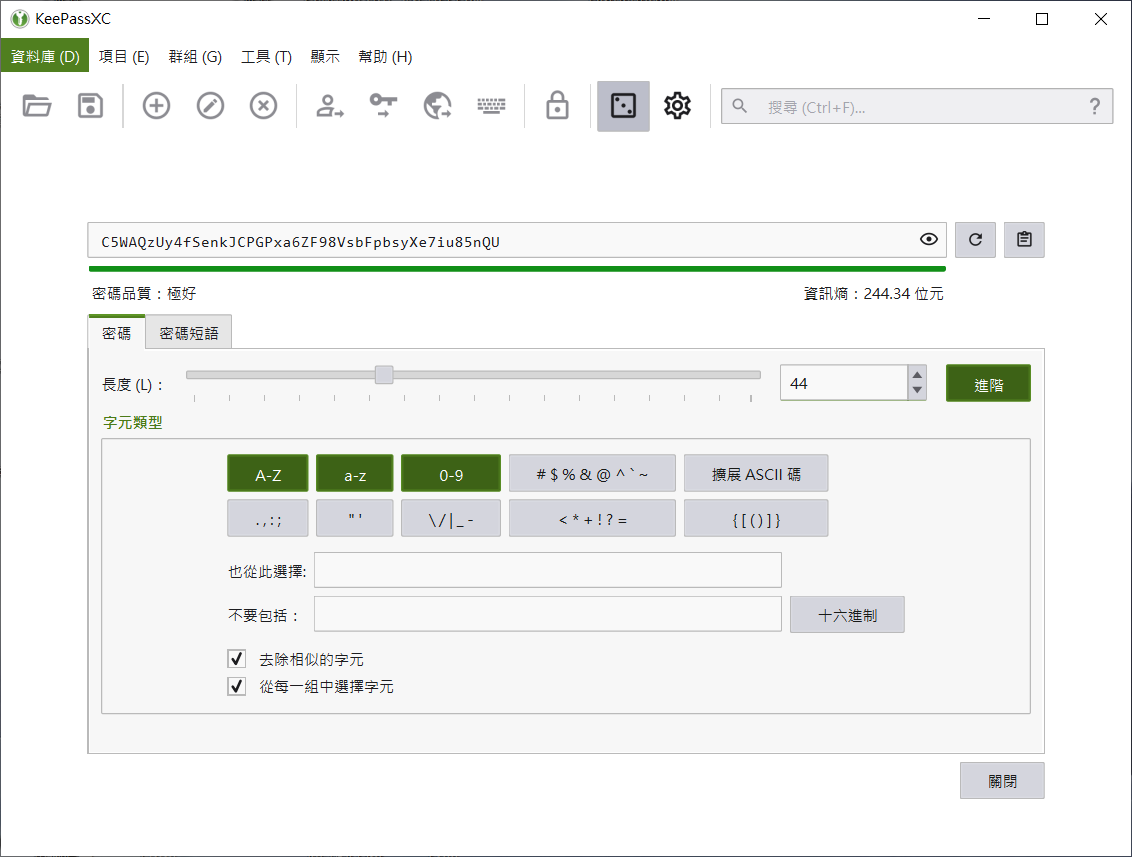1132x857 pixels.
Task: Copy generated password to clipboard icon
Action: 1024,240
